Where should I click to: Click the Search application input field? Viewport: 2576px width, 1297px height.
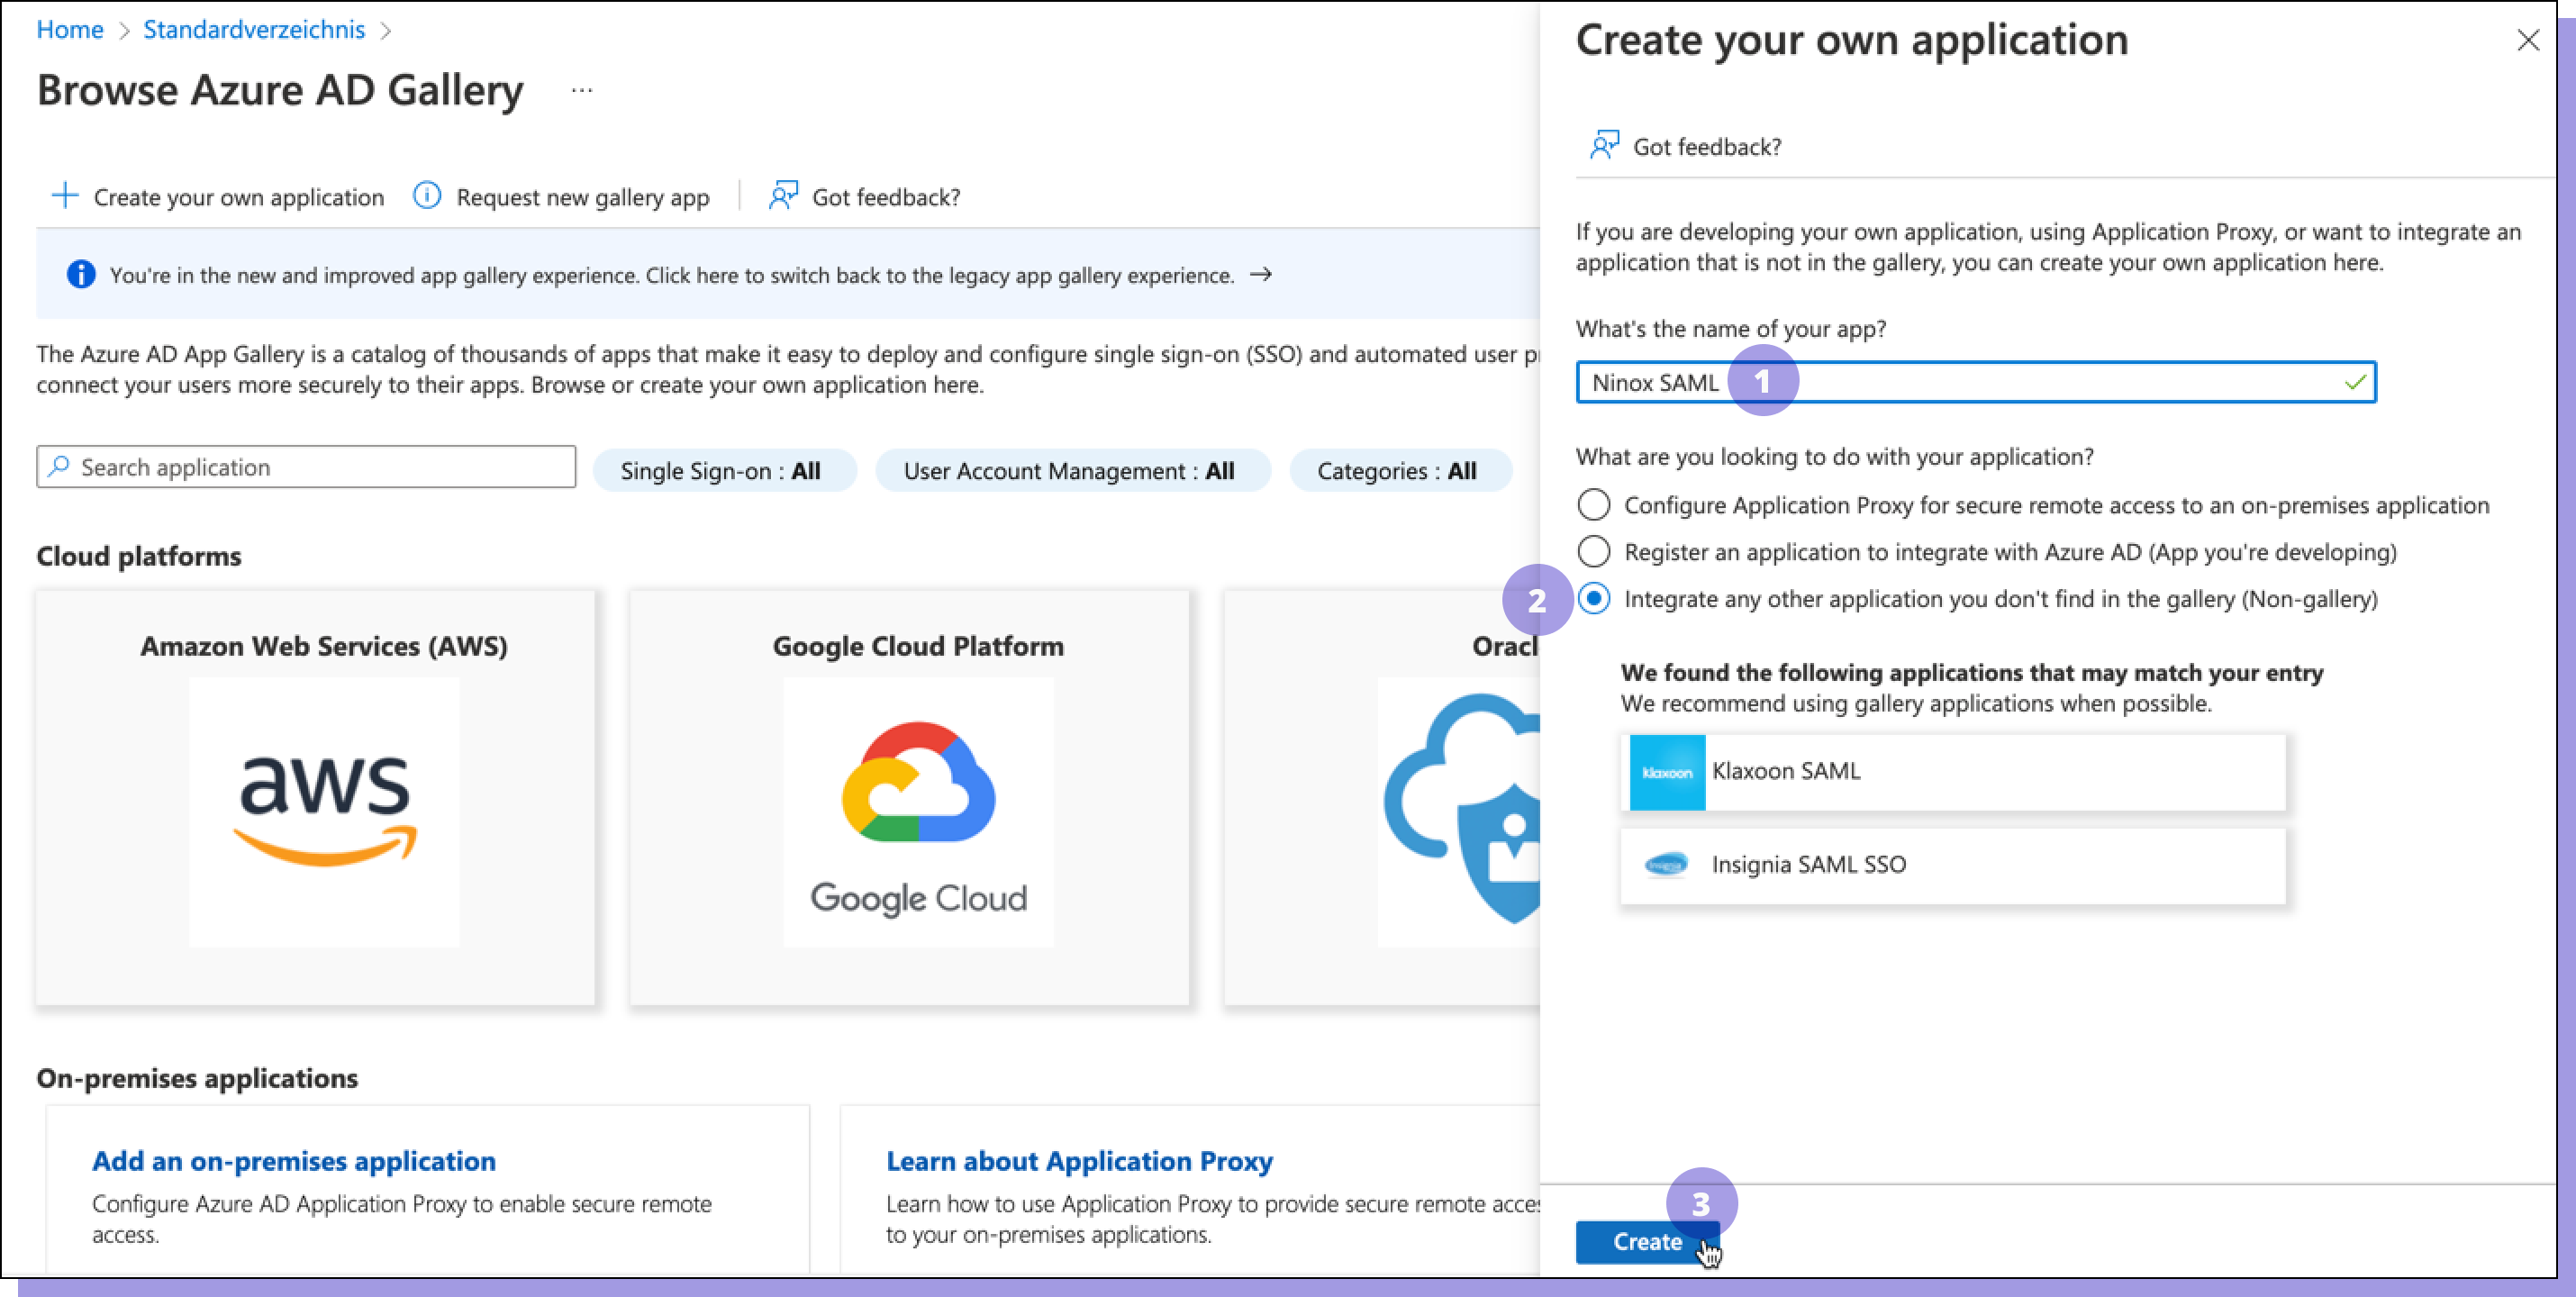click(x=306, y=467)
